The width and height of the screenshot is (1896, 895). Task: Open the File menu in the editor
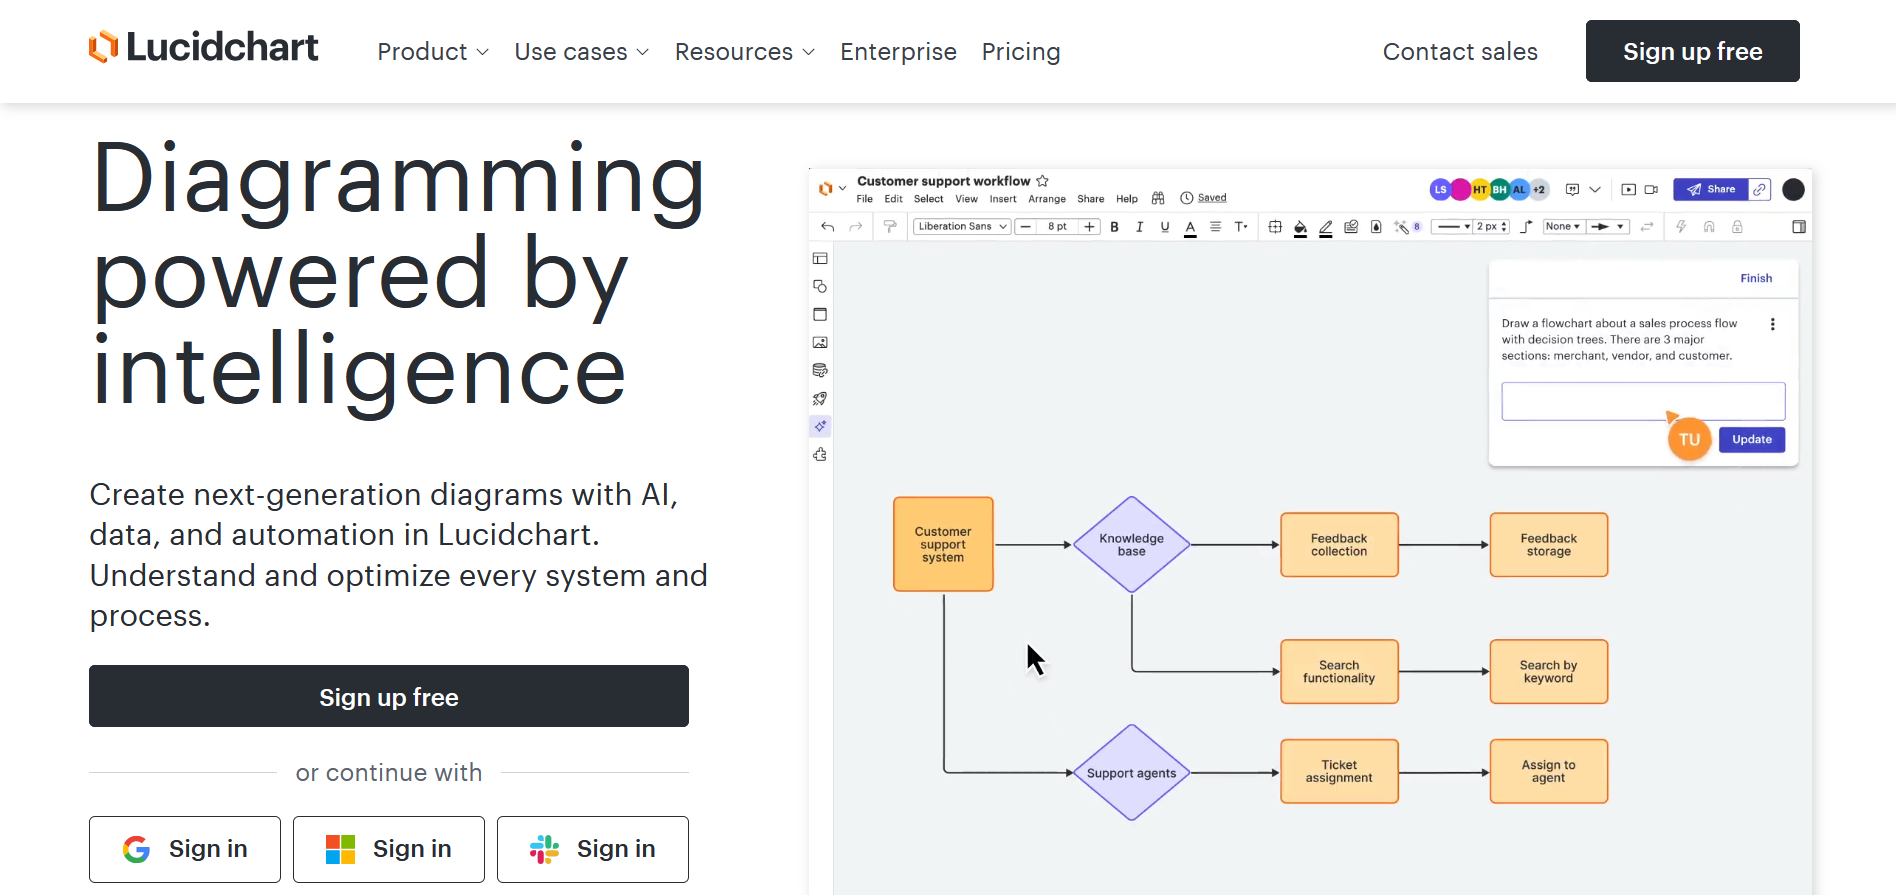pos(865,199)
